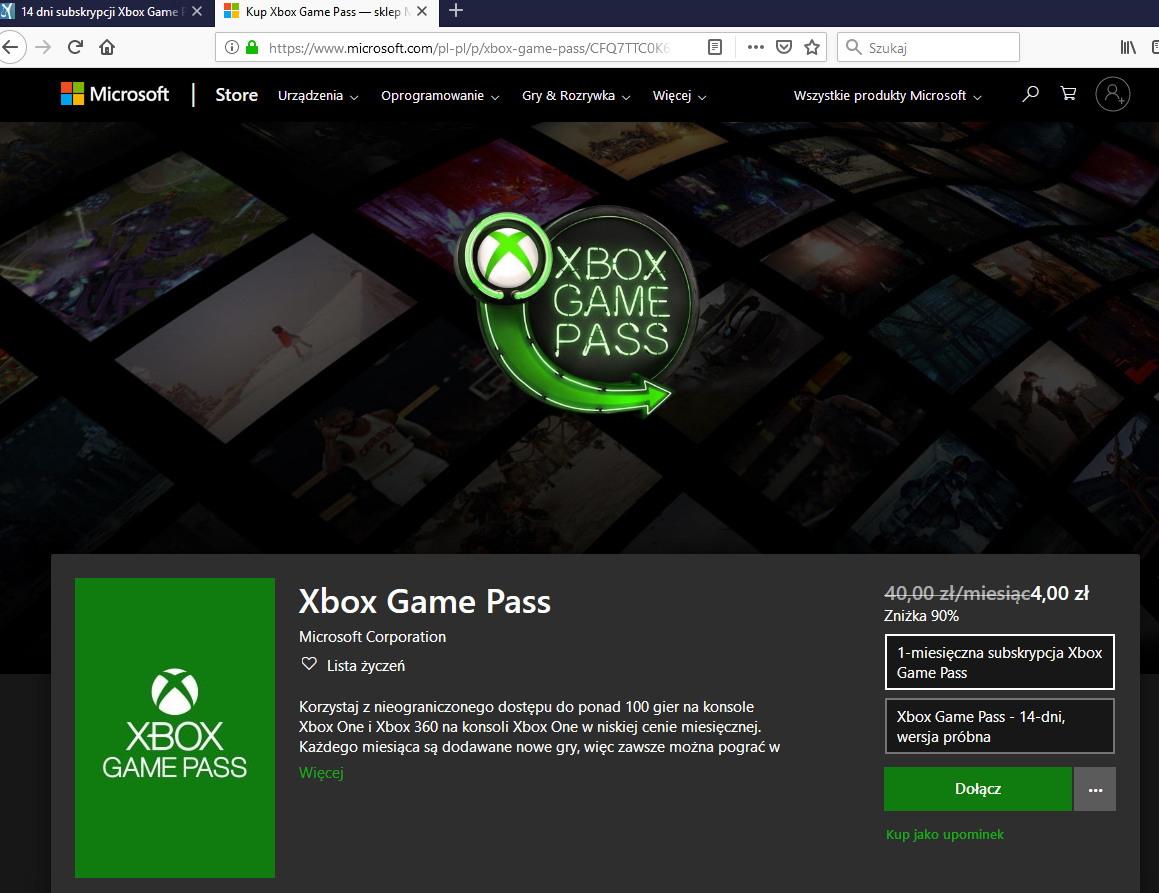The height and width of the screenshot is (893, 1159).
Task: Show site information icon in address bar
Action: pos(232,48)
